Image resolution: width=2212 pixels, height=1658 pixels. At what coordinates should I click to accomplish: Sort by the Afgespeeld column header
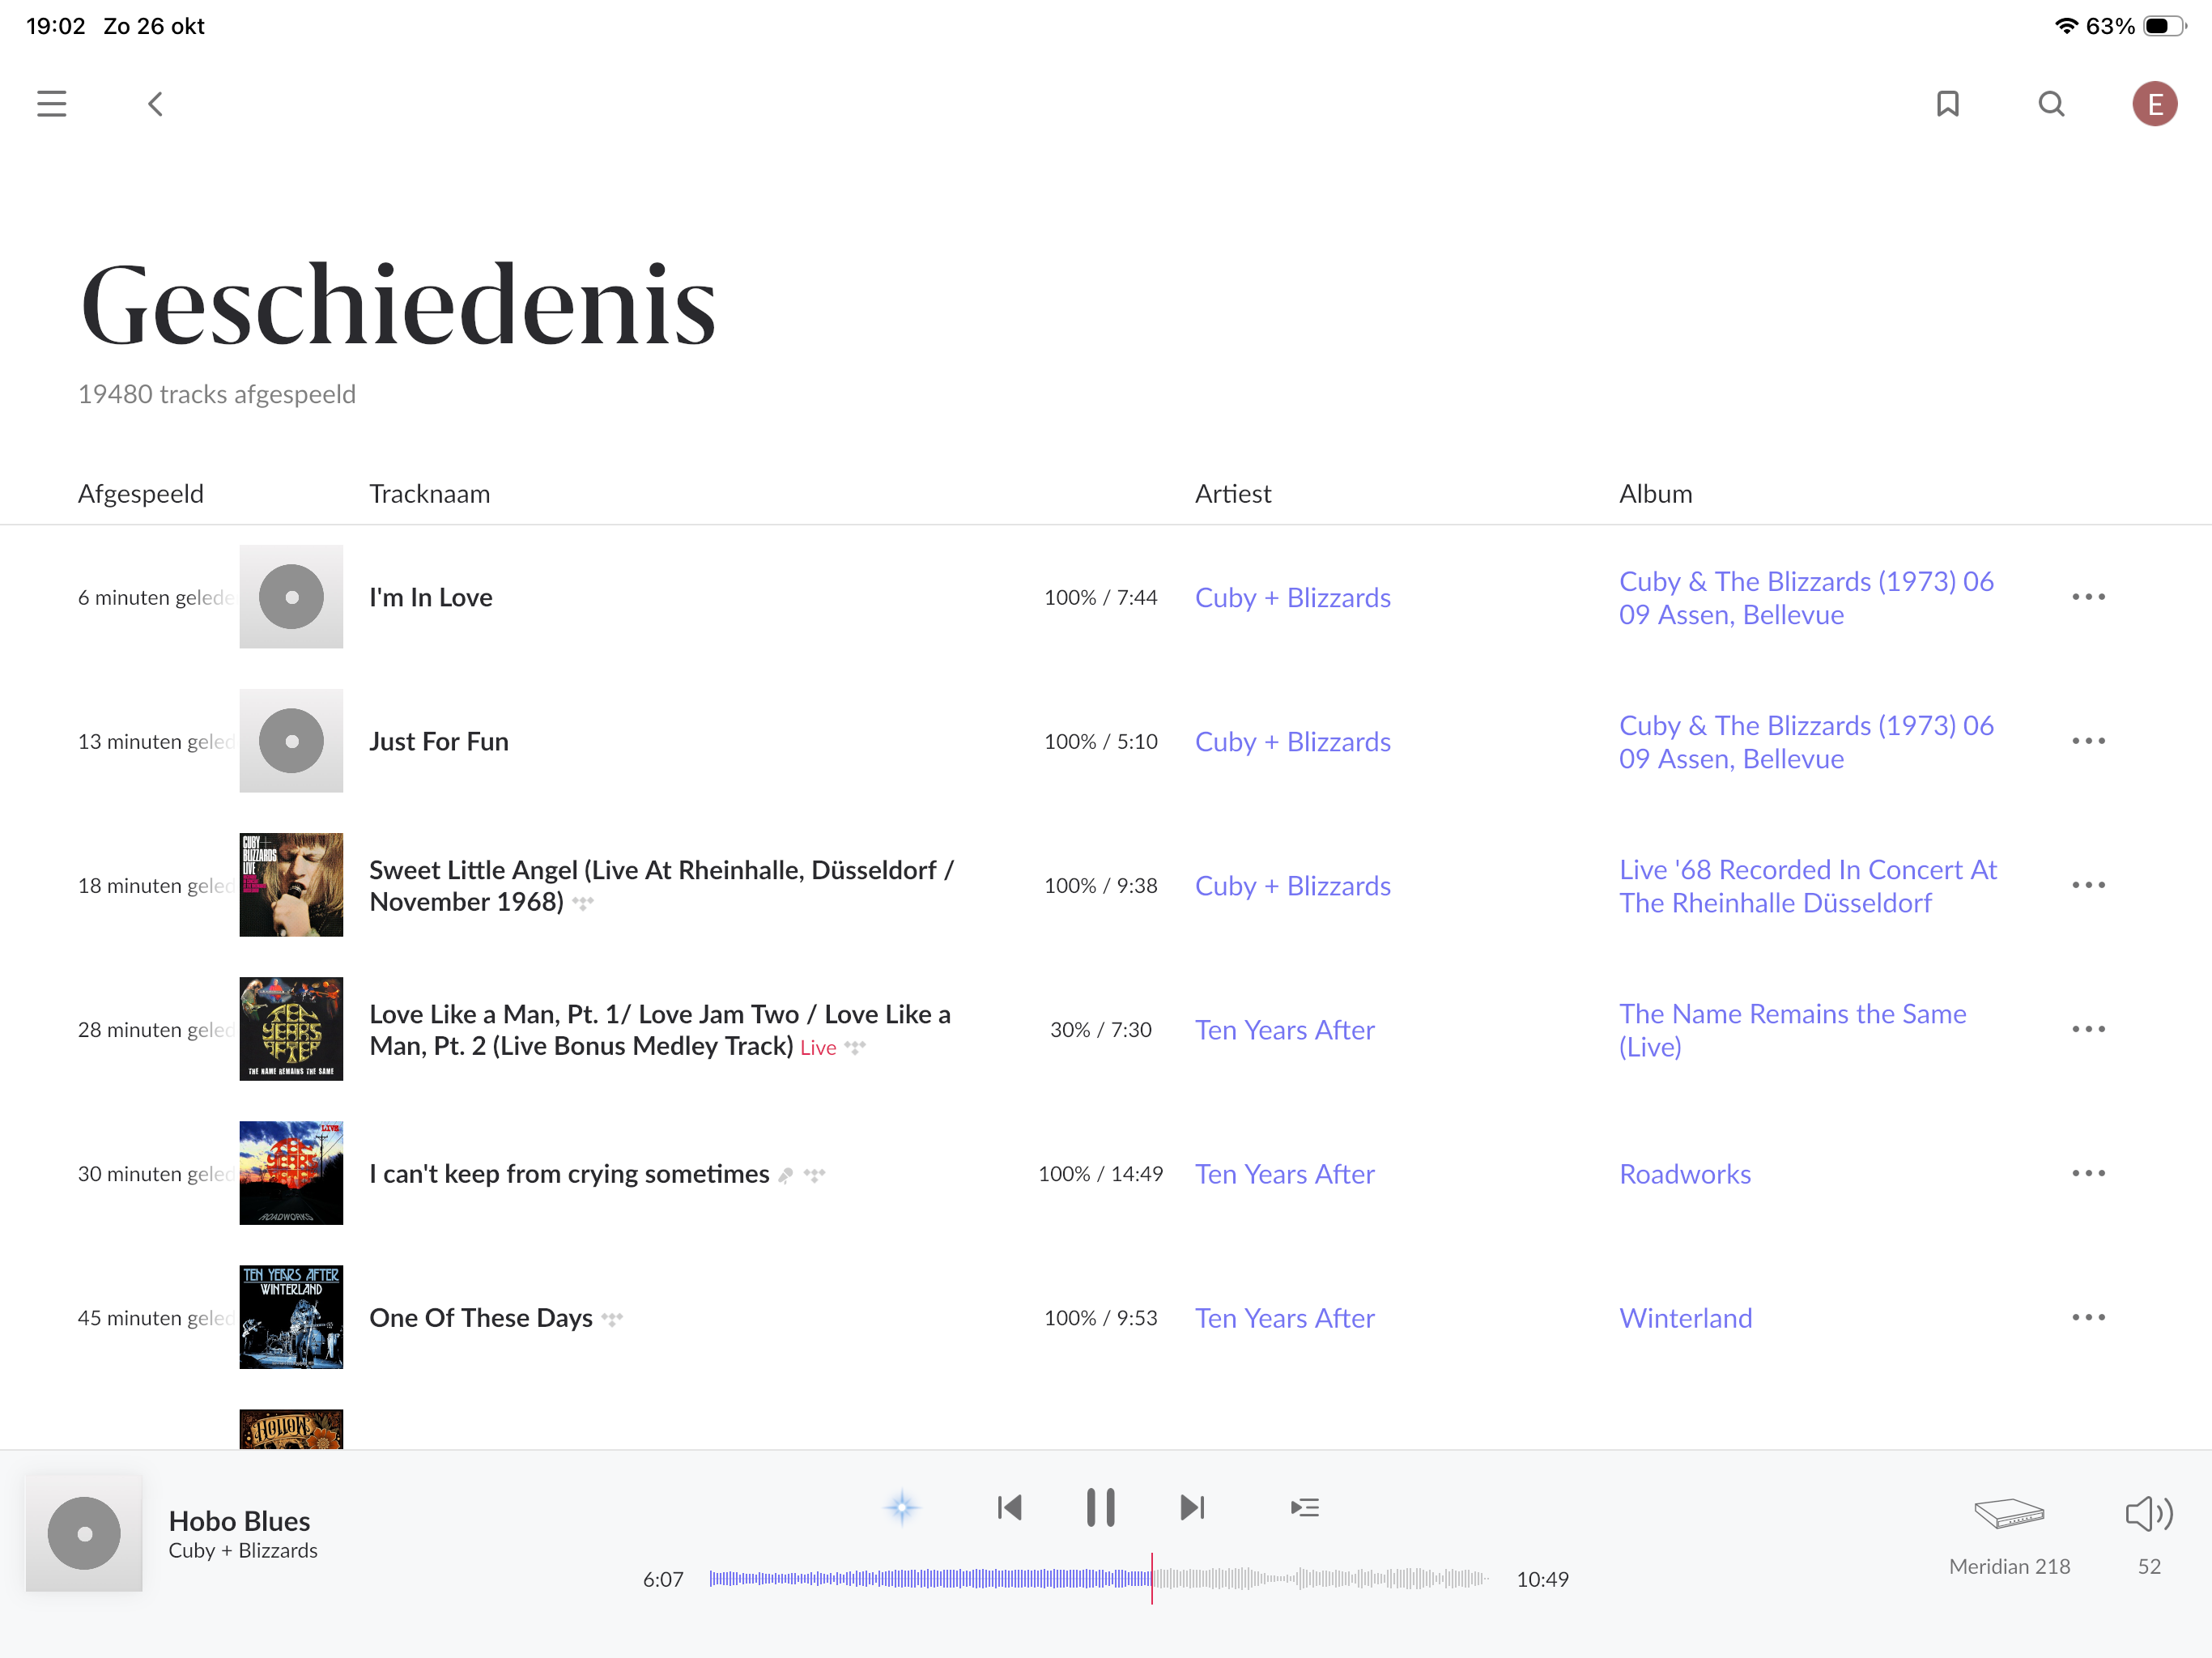tap(141, 494)
